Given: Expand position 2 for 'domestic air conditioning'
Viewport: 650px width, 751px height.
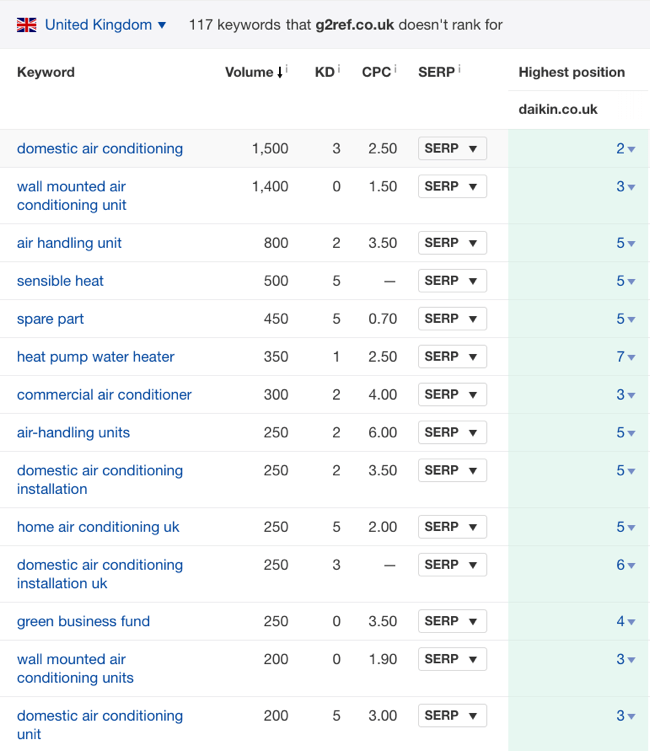Looking at the screenshot, I should pyautogui.click(x=626, y=149).
